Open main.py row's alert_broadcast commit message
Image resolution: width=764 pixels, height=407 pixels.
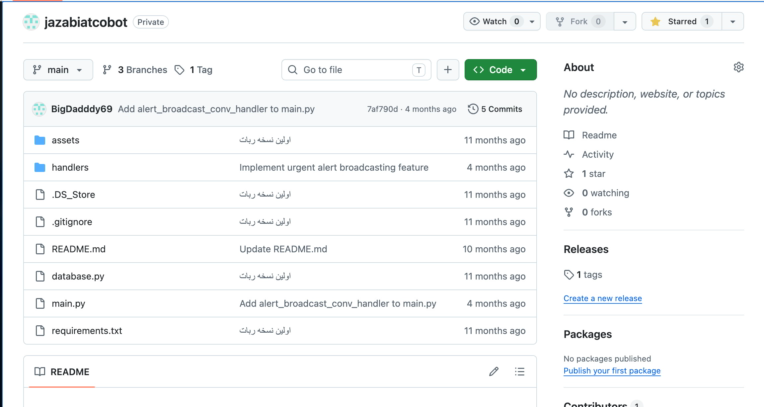338,303
